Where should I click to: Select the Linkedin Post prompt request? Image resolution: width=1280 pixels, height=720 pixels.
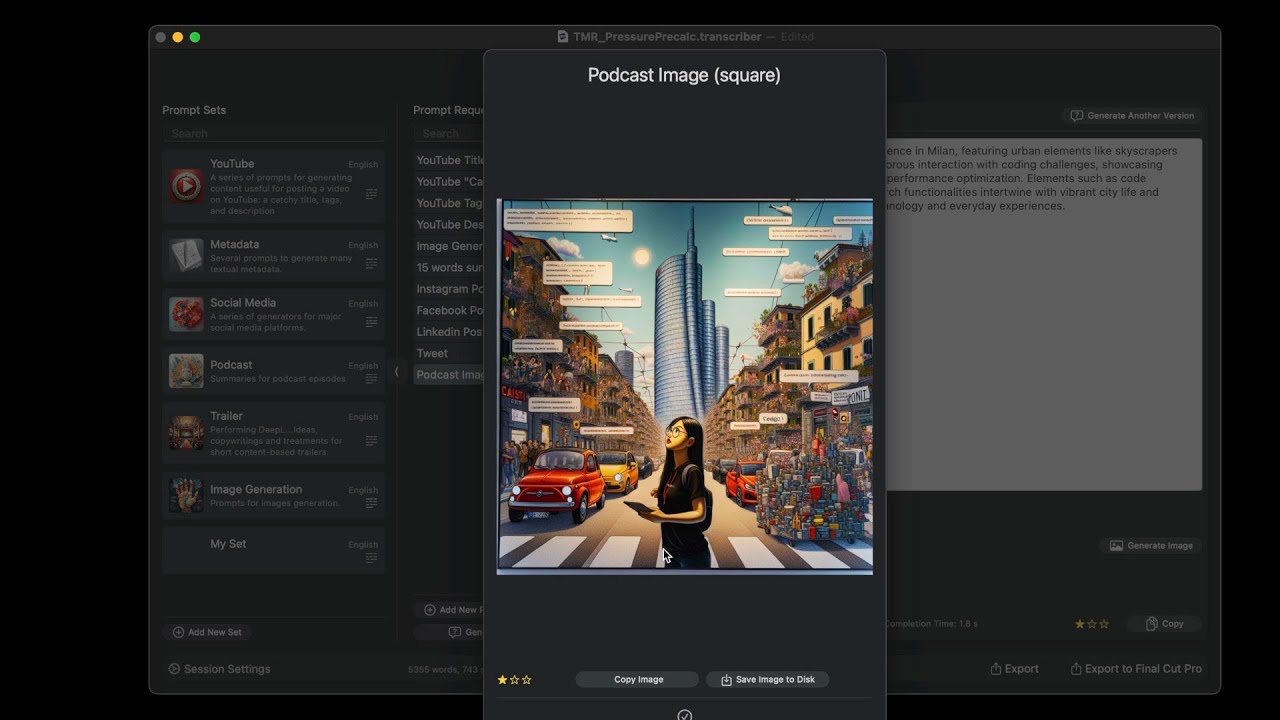click(449, 332)
